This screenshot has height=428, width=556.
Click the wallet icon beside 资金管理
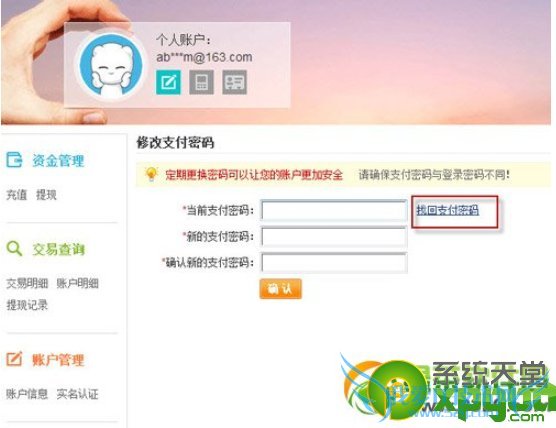pyautogui.click(x=14, y=160)
